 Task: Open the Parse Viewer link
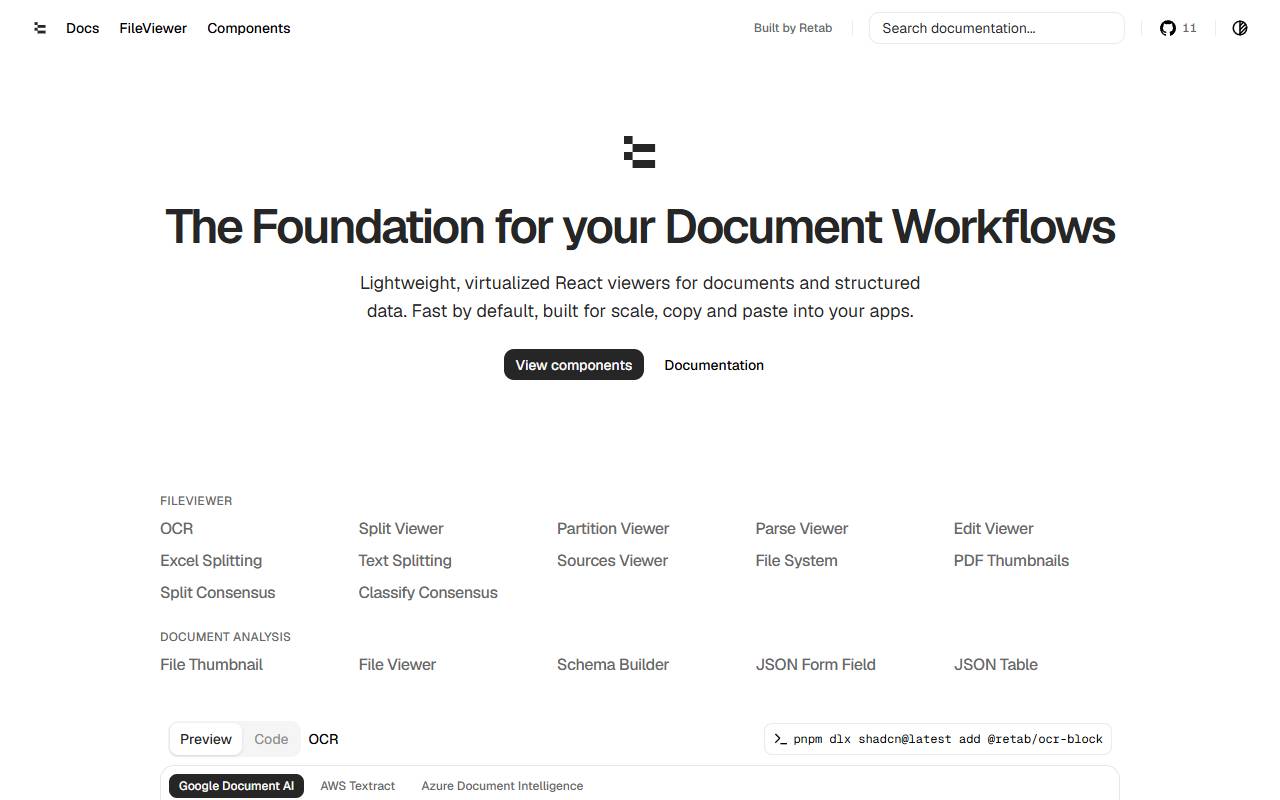tap(802, 528)
